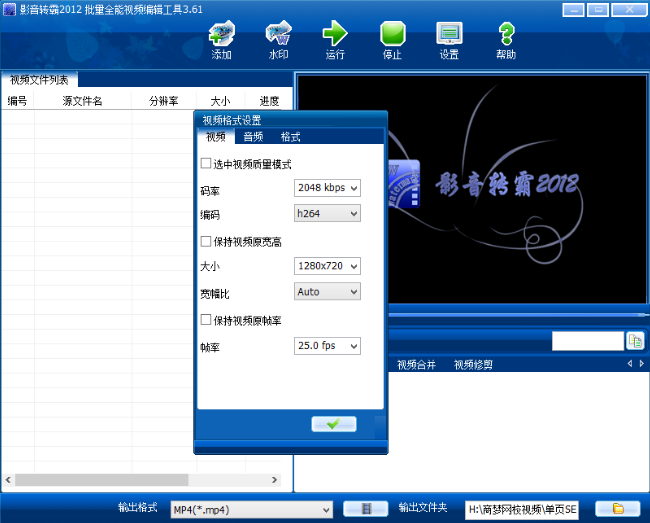Screen dimensions: 650x523
Task: Open the 编码 h264 dropdown
Action: 327,213
